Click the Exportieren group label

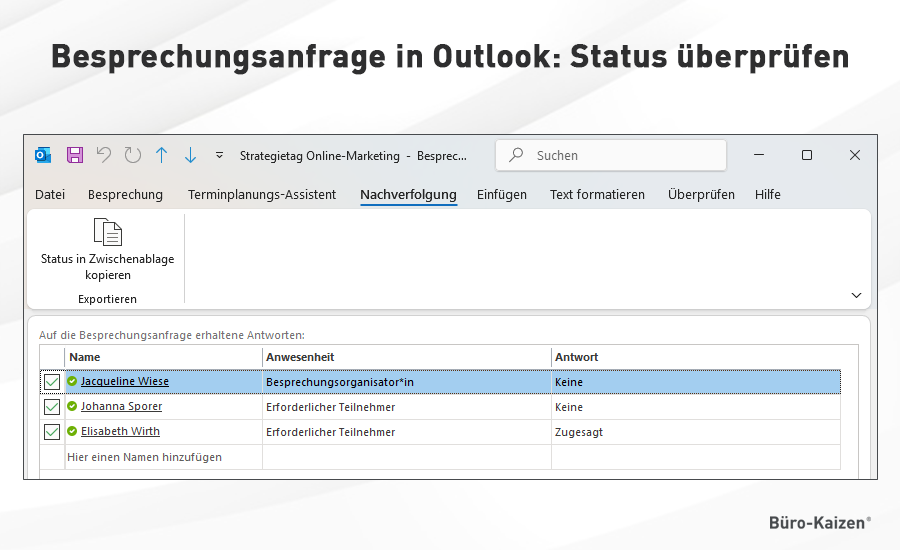[x=107, y=299]
